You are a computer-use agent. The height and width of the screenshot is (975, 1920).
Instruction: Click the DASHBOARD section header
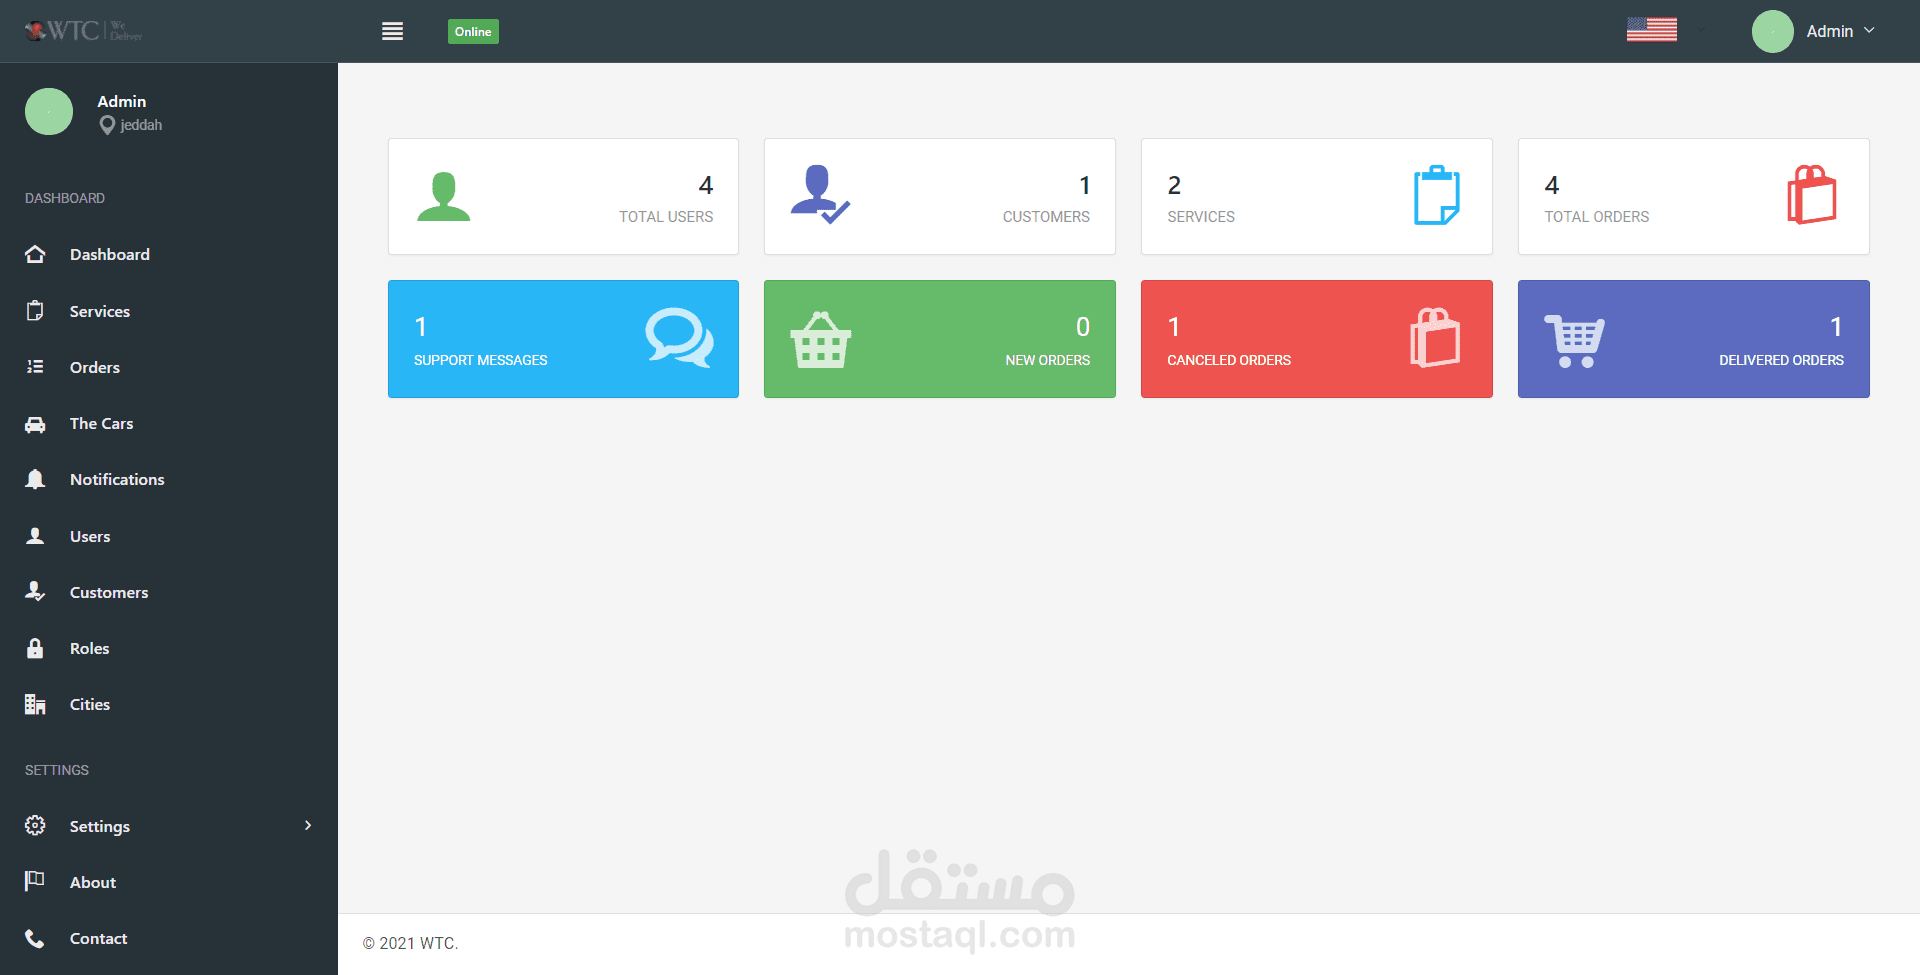coord(65,198)
